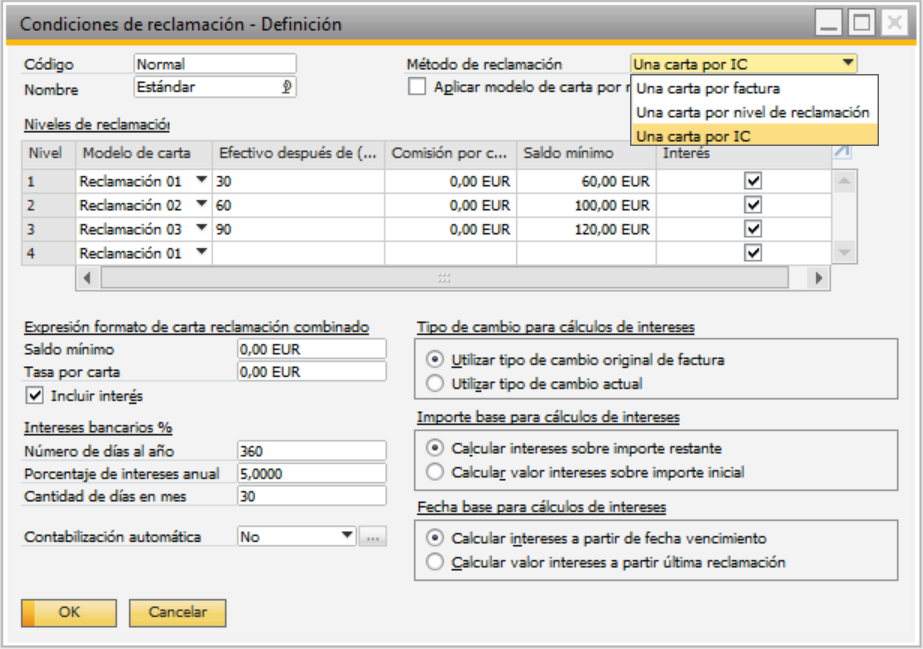
Task: Maximize the Condiciones de reclamación window
Action: click(862, 24)
